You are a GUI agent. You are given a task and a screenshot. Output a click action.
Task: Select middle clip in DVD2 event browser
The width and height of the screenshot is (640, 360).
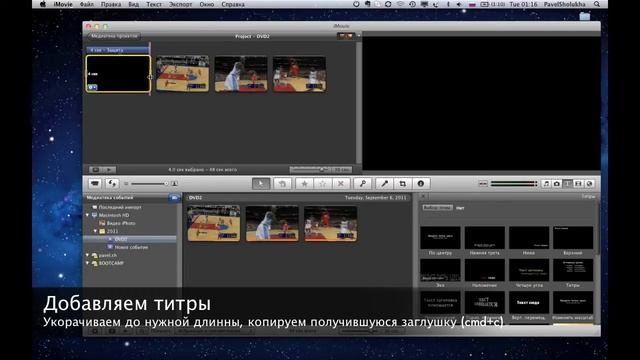click(x=272, y=223)
